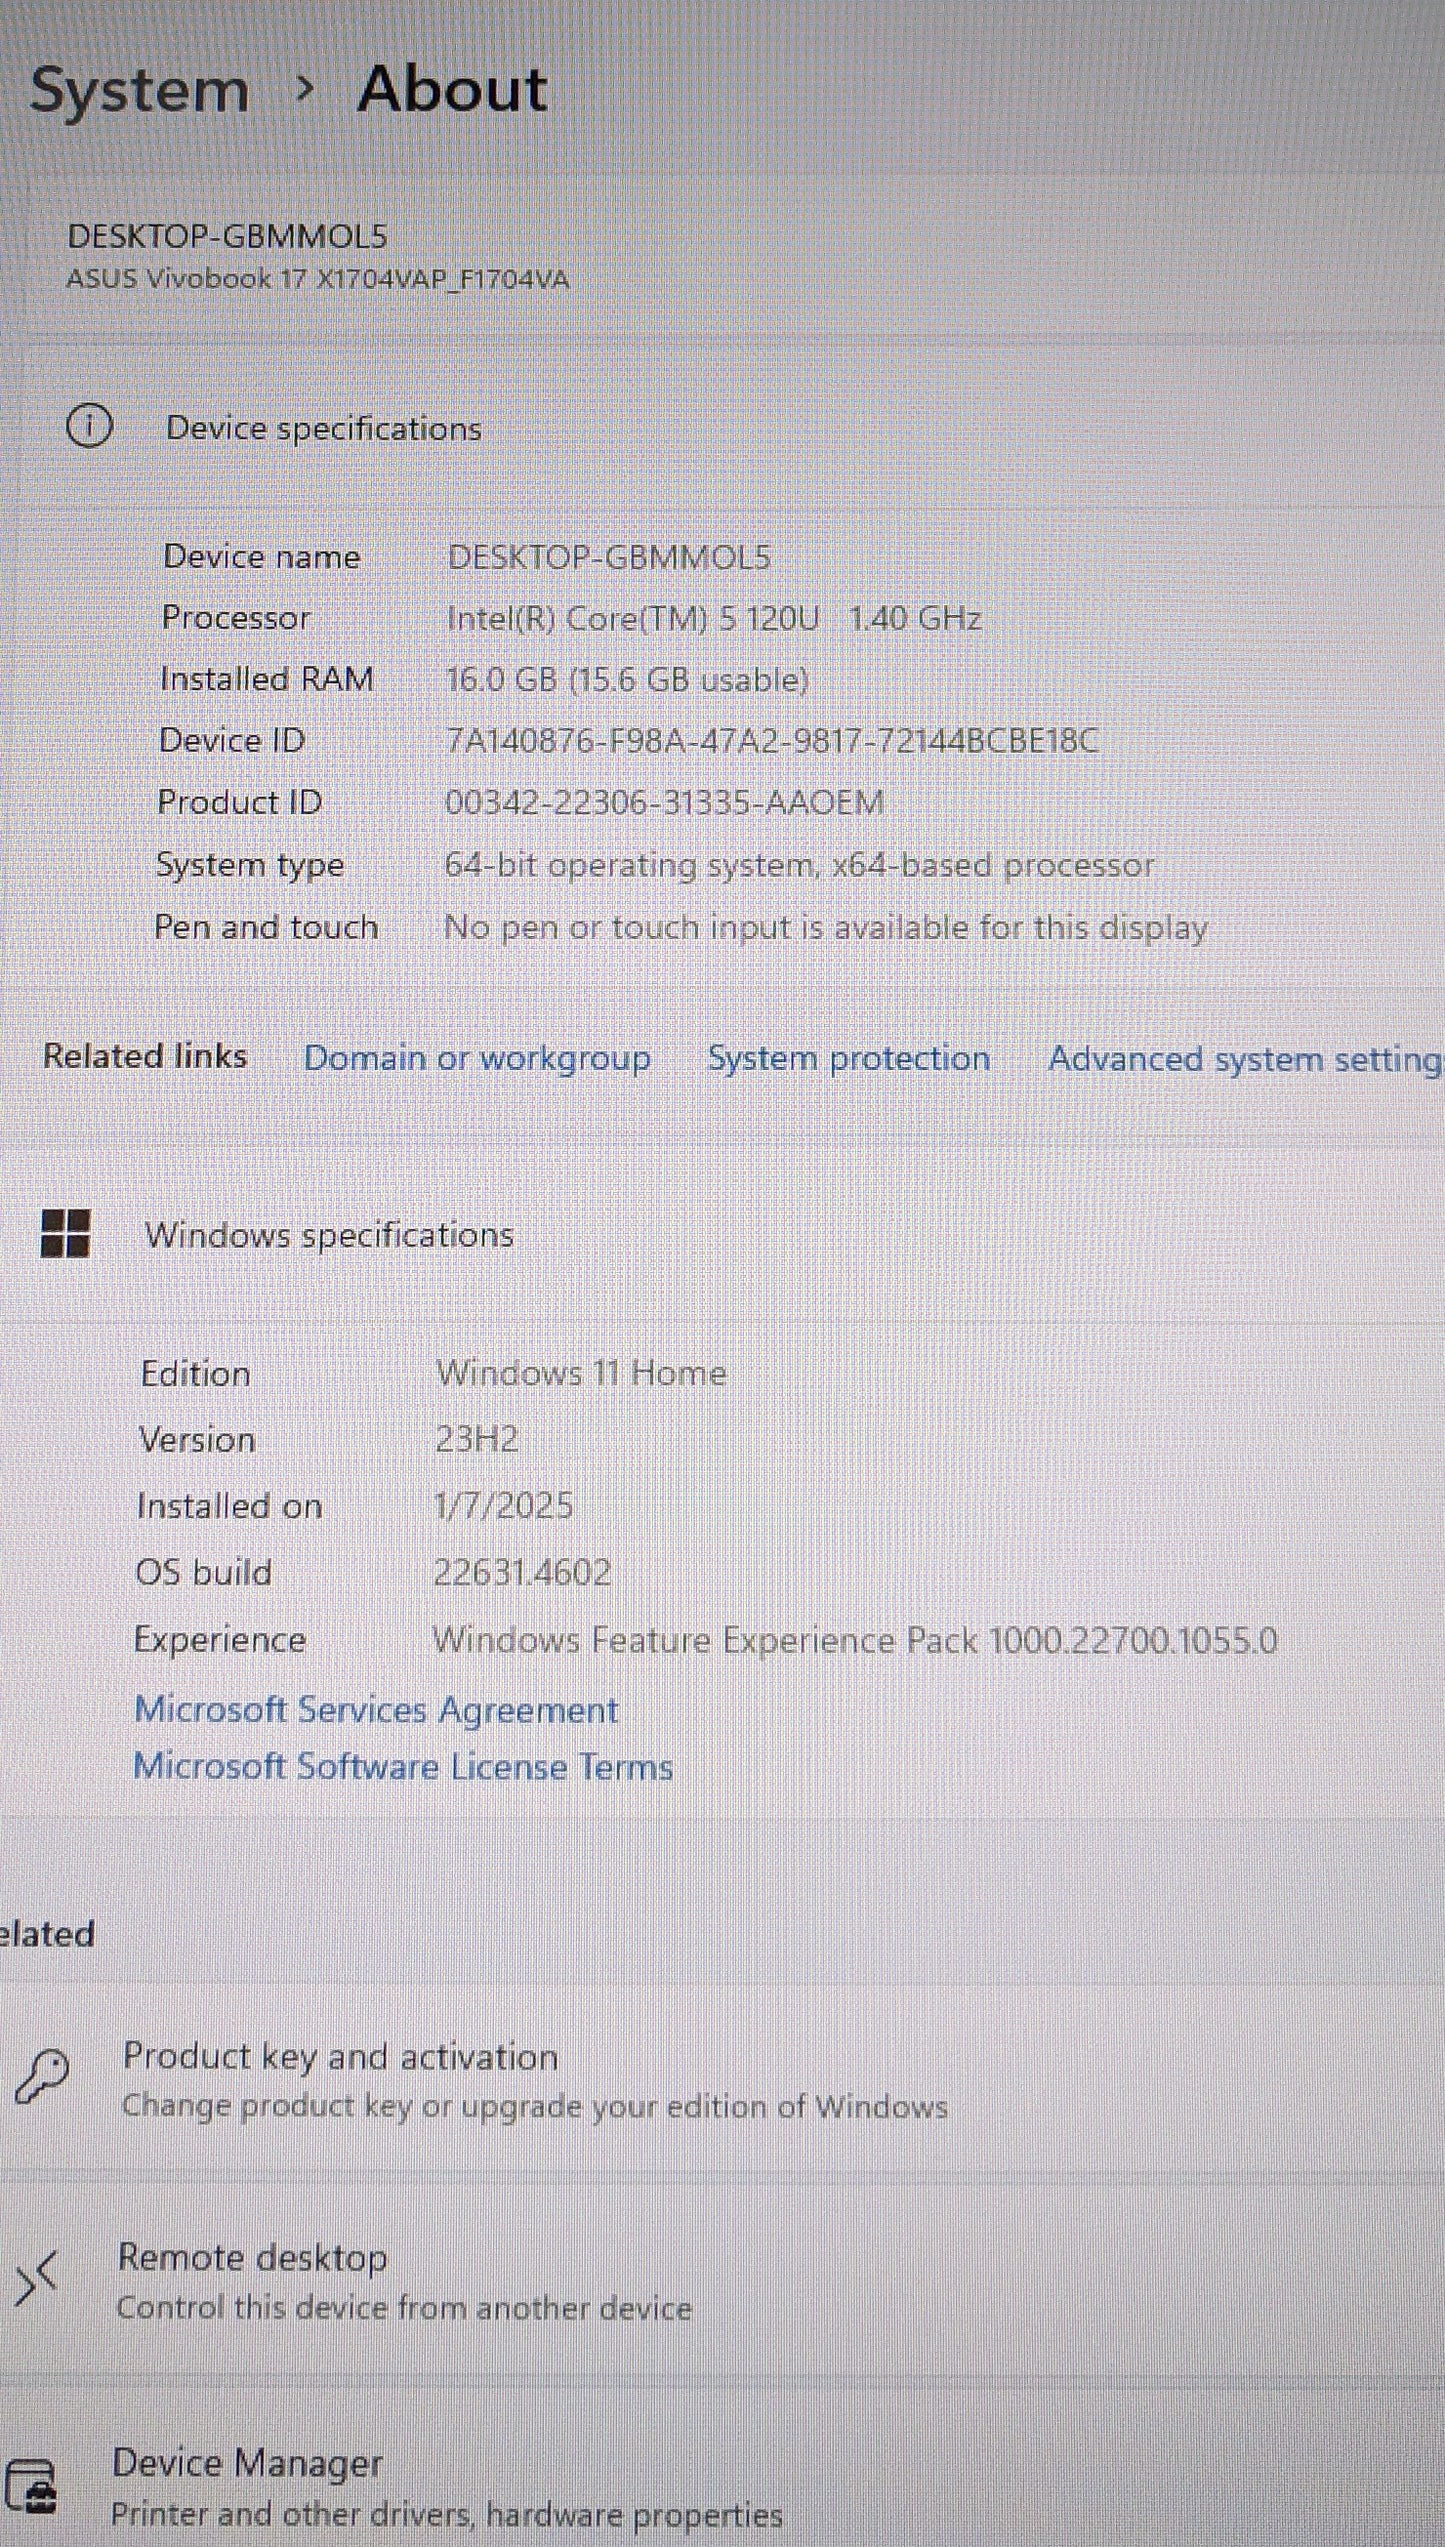Click the Device Manager toolbox icon
This screenshot has width=1445, height=2547.
tap(32, 2486)
